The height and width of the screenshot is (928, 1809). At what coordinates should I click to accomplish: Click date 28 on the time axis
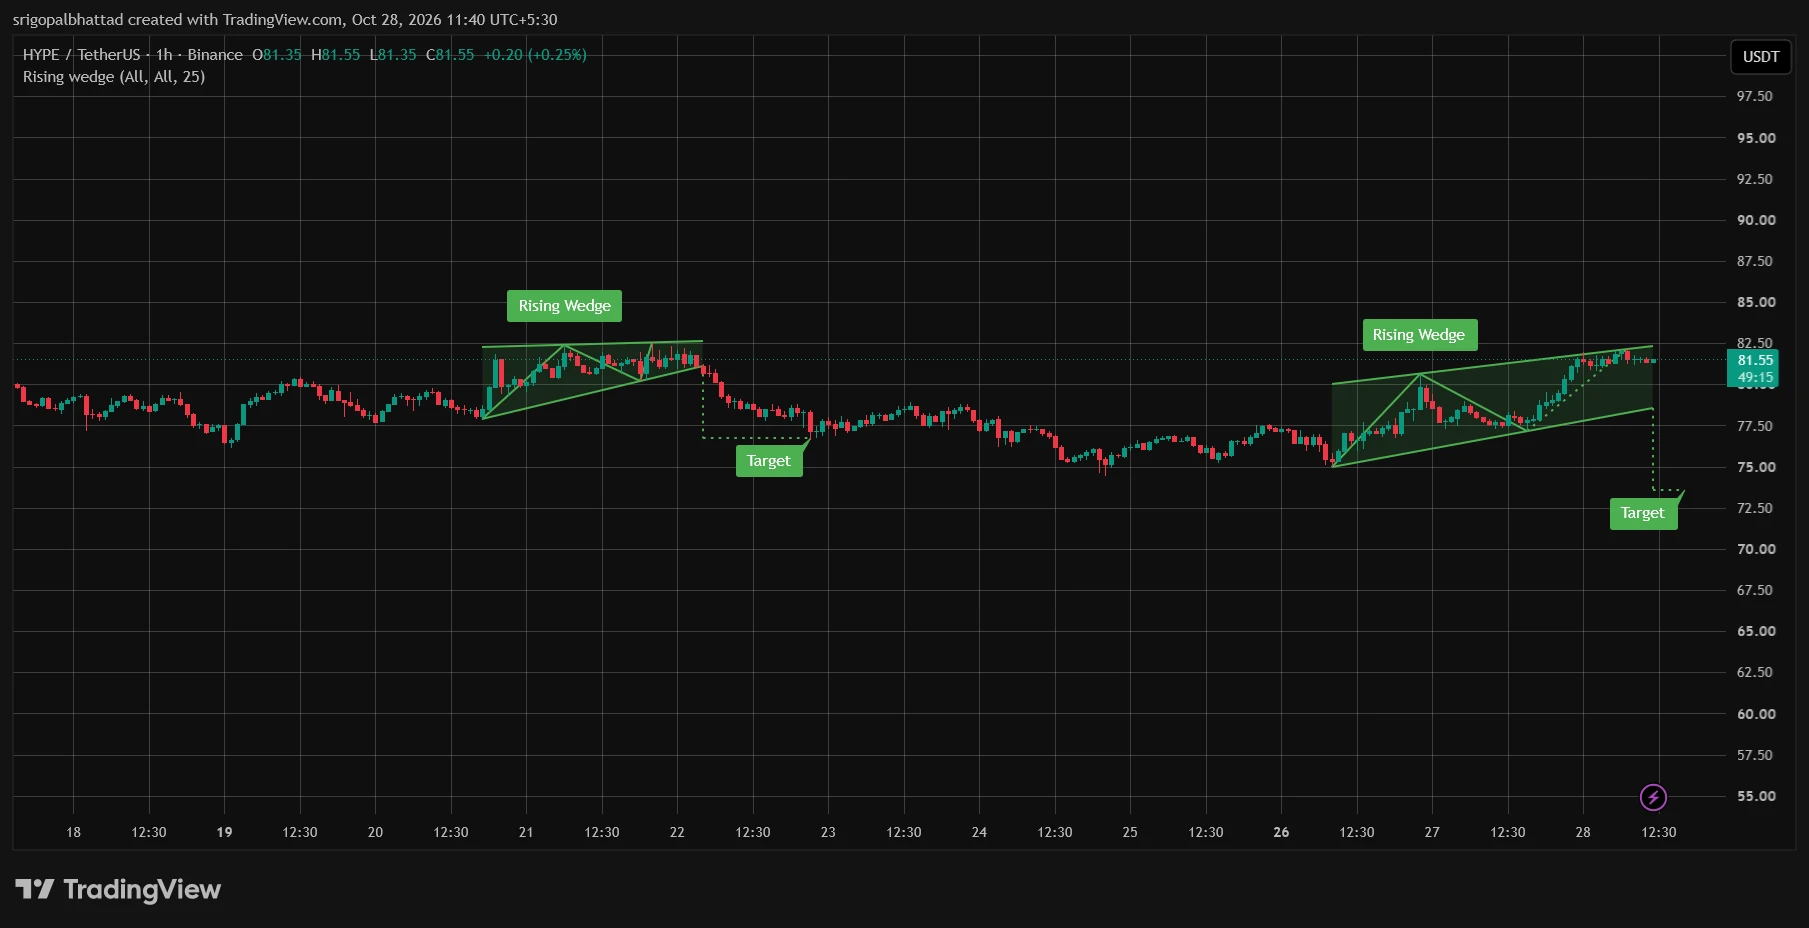click(x=1583, y=832)
